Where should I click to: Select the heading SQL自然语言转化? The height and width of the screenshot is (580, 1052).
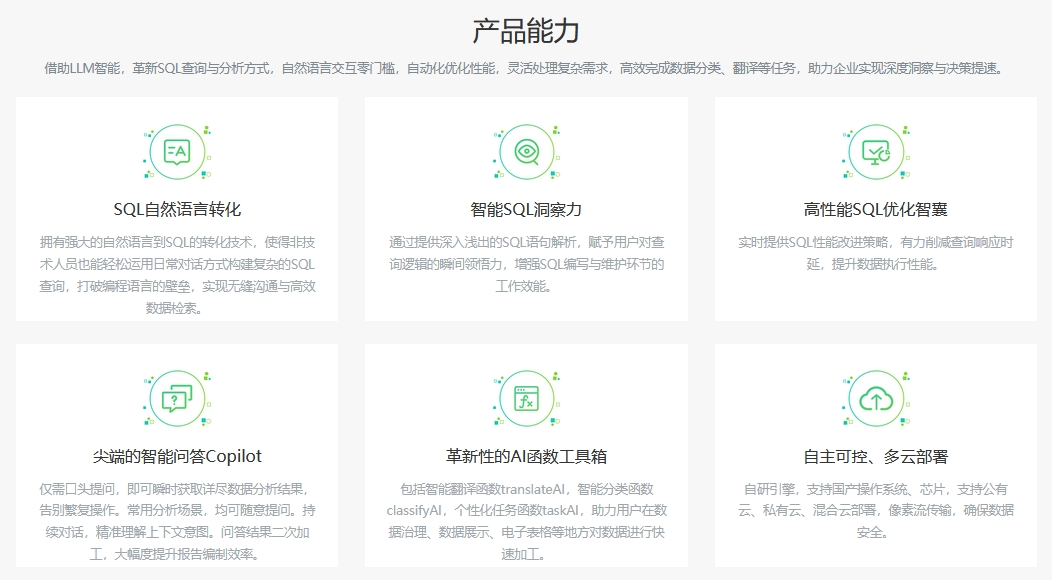177,209
